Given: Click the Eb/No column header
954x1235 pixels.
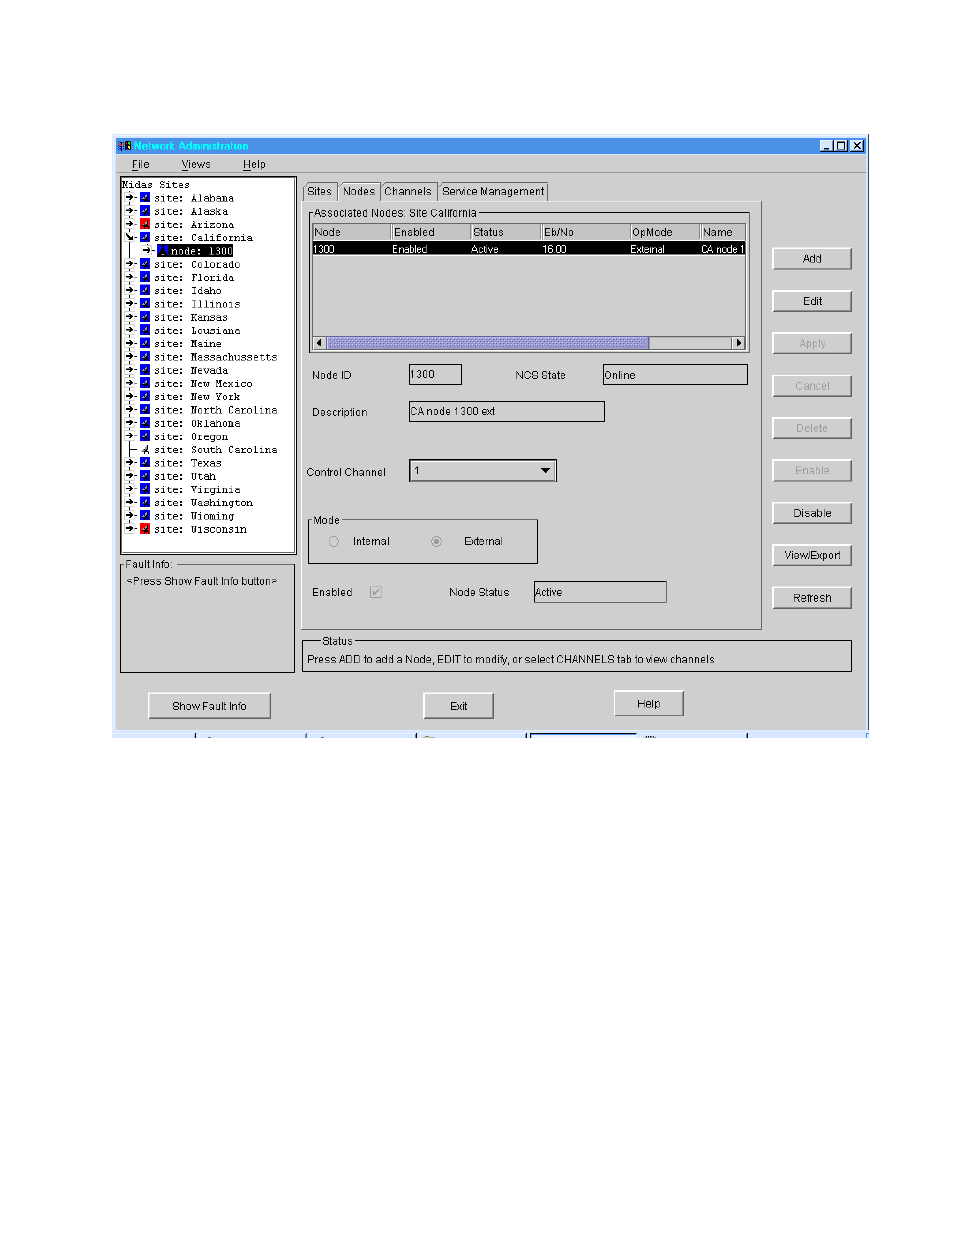Looking at the screenshot, I should (x=585, y=232).
